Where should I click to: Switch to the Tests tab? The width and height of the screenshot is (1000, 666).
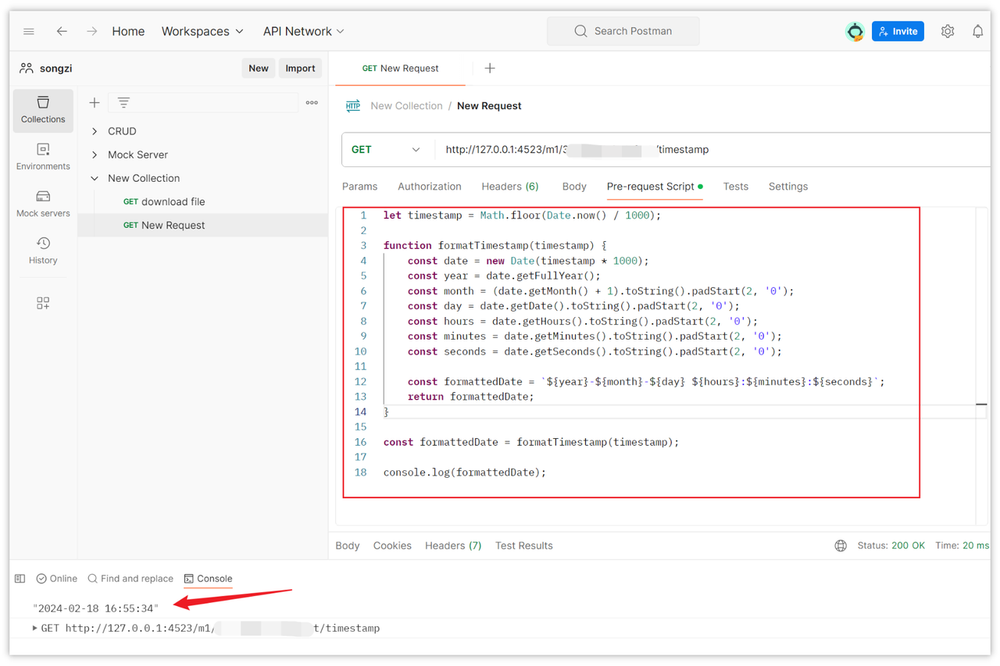(x=735, y=187)
